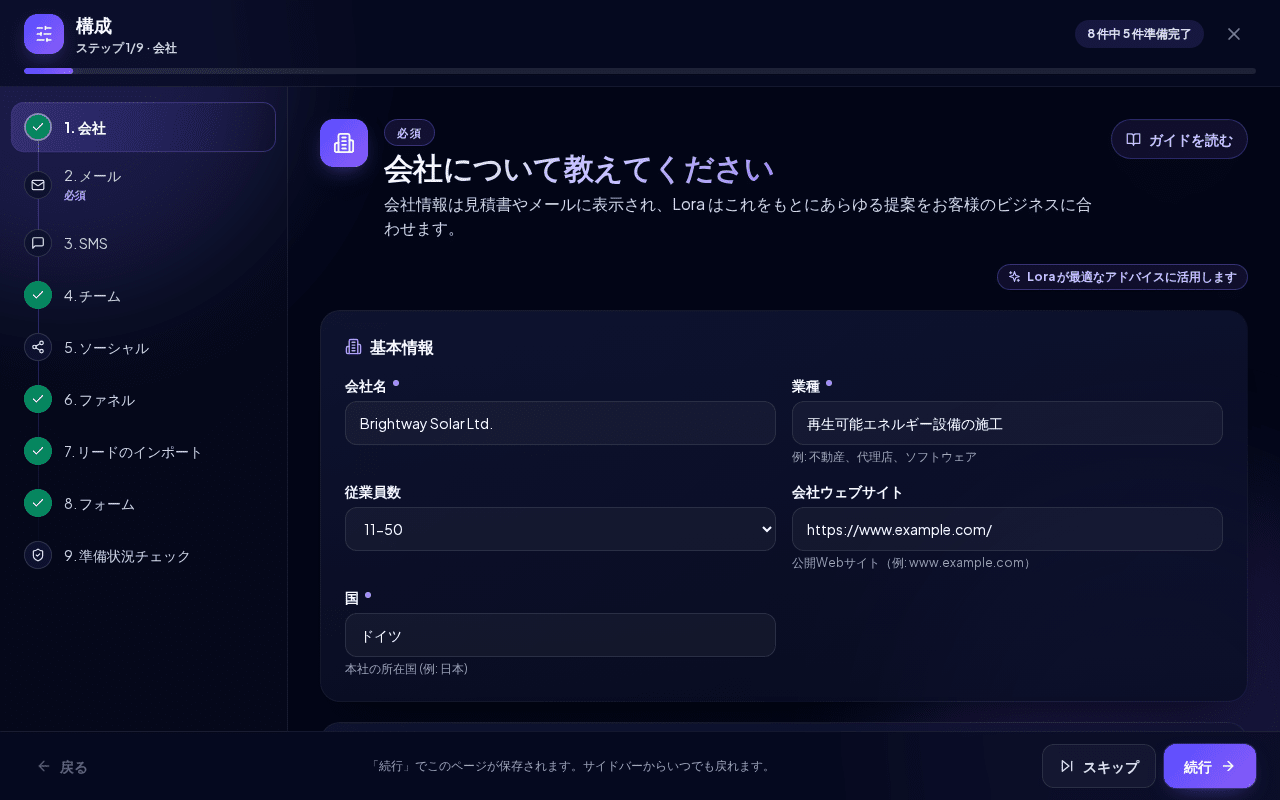
Task: Click the checkmark icon next to 4. チーム
Action: click(38, 295)
